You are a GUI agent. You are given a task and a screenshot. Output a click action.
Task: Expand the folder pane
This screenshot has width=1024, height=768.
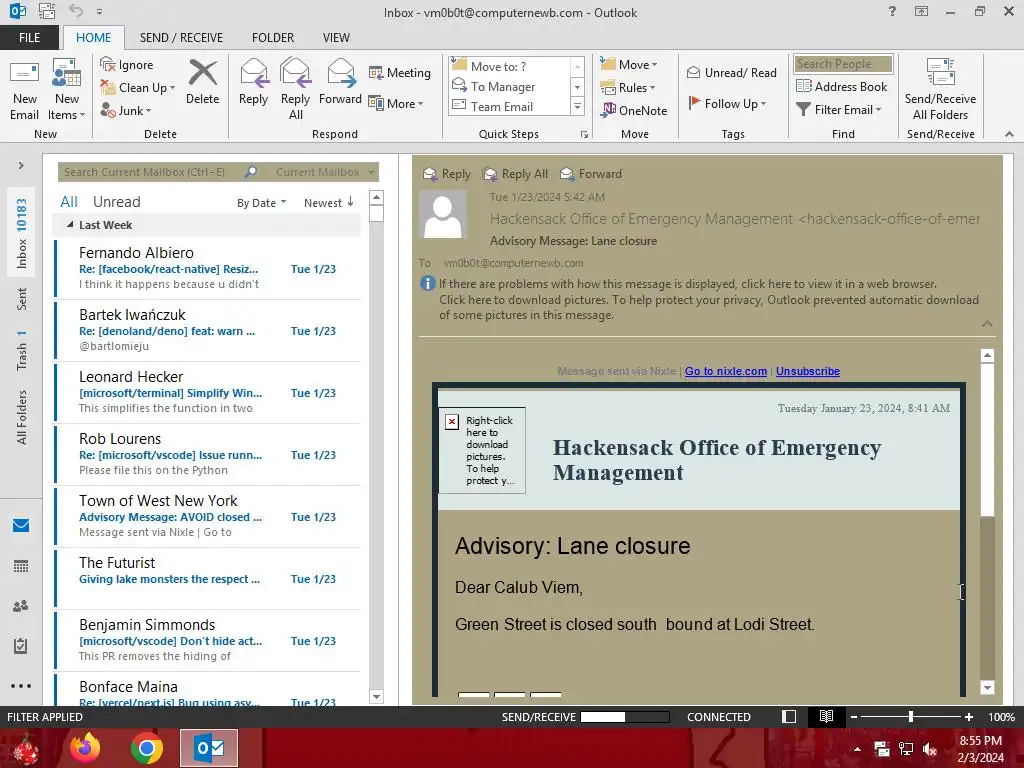[x=21, y=166]
